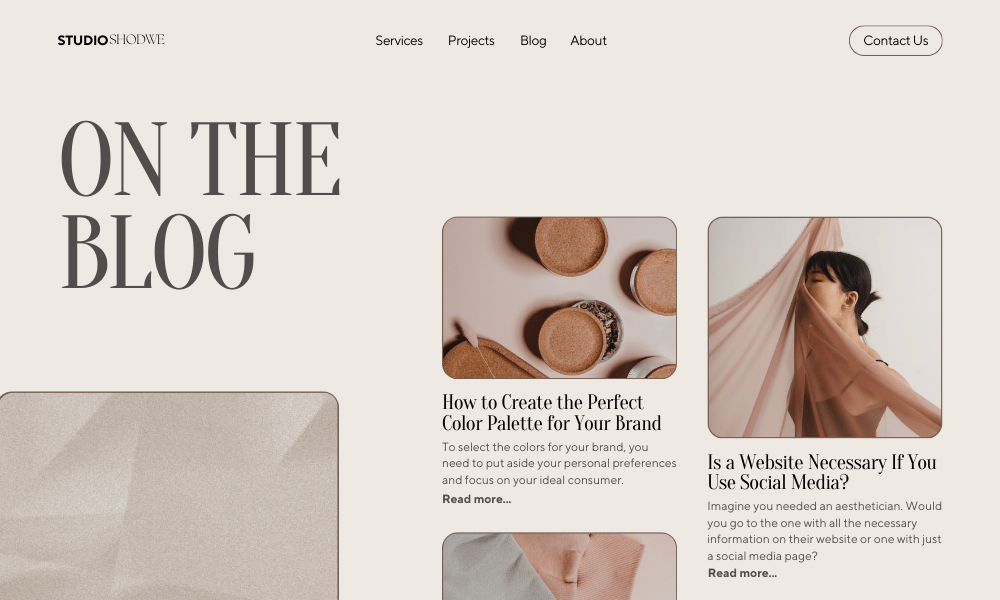Click the BLOG word in heading
1000x600 pixels.
pos(158,252)
